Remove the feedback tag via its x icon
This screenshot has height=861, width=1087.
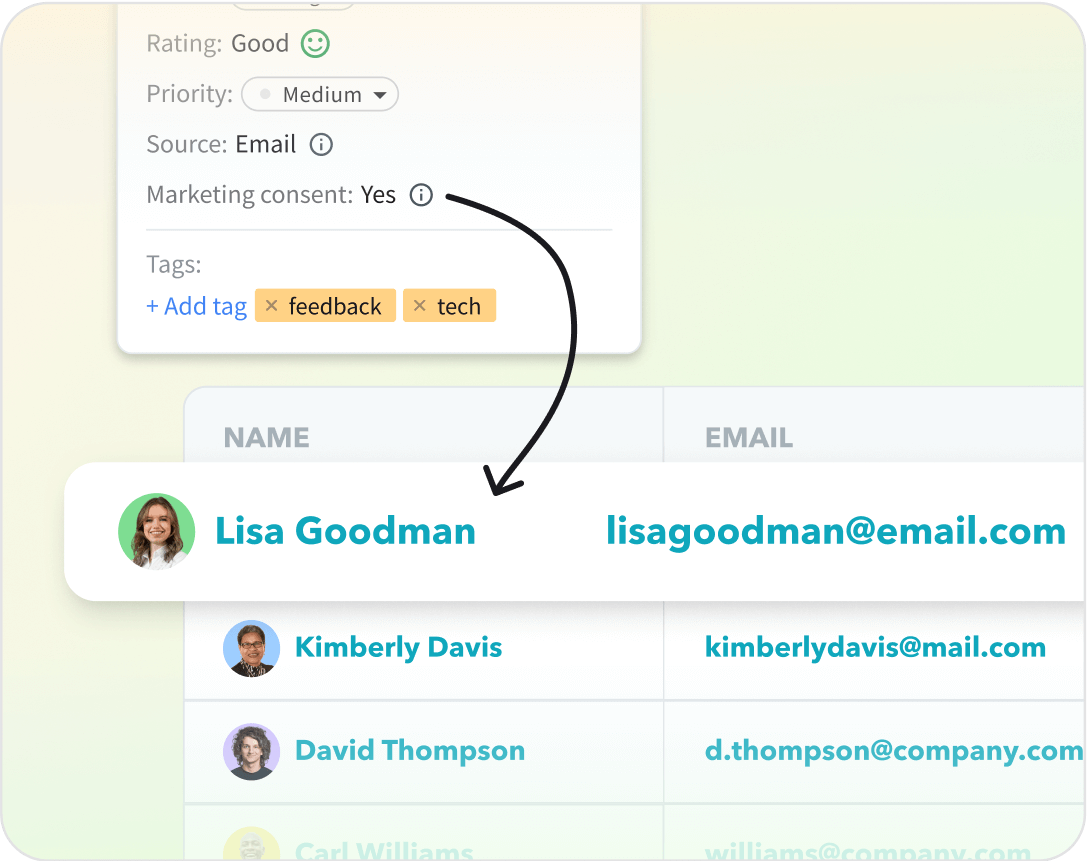270,305
